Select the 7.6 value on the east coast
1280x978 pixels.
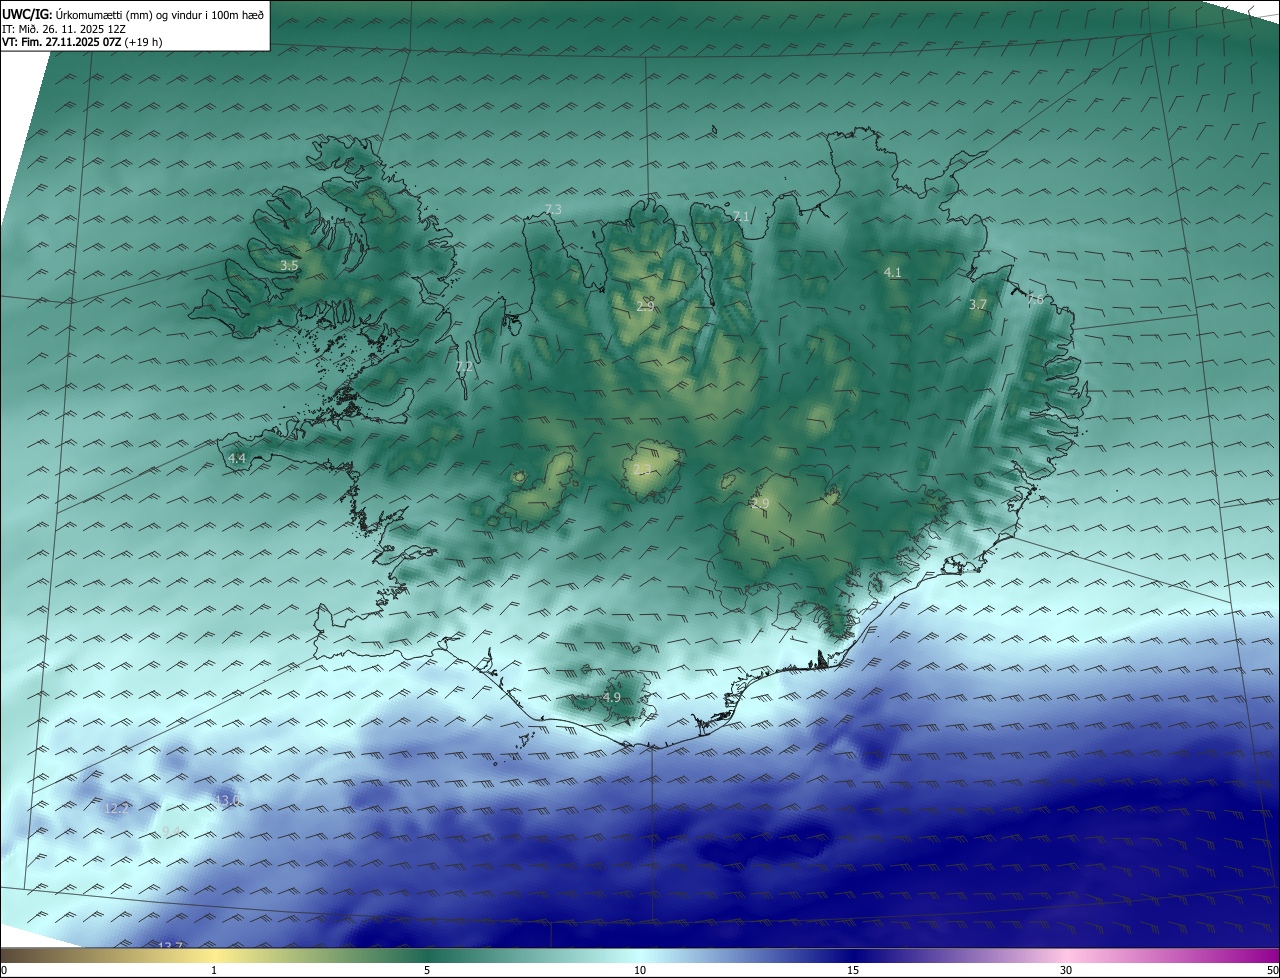1035,299
